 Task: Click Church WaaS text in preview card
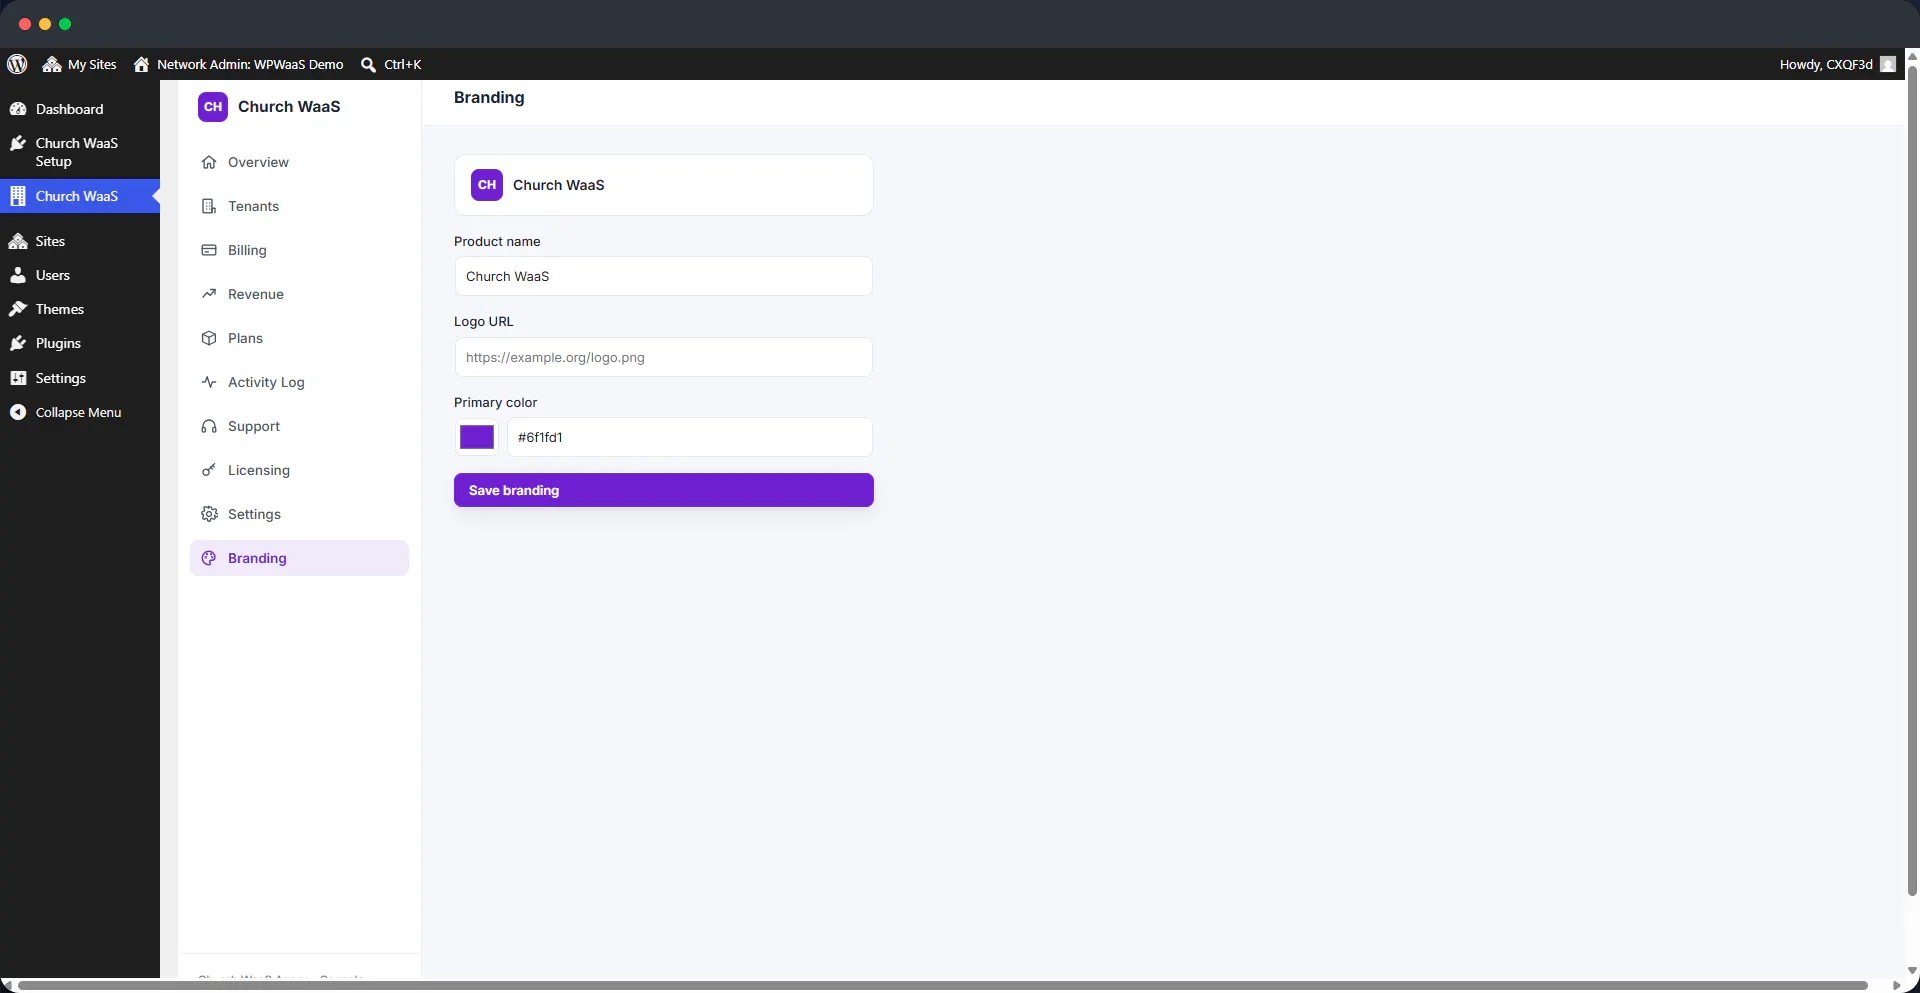point(559,185)
